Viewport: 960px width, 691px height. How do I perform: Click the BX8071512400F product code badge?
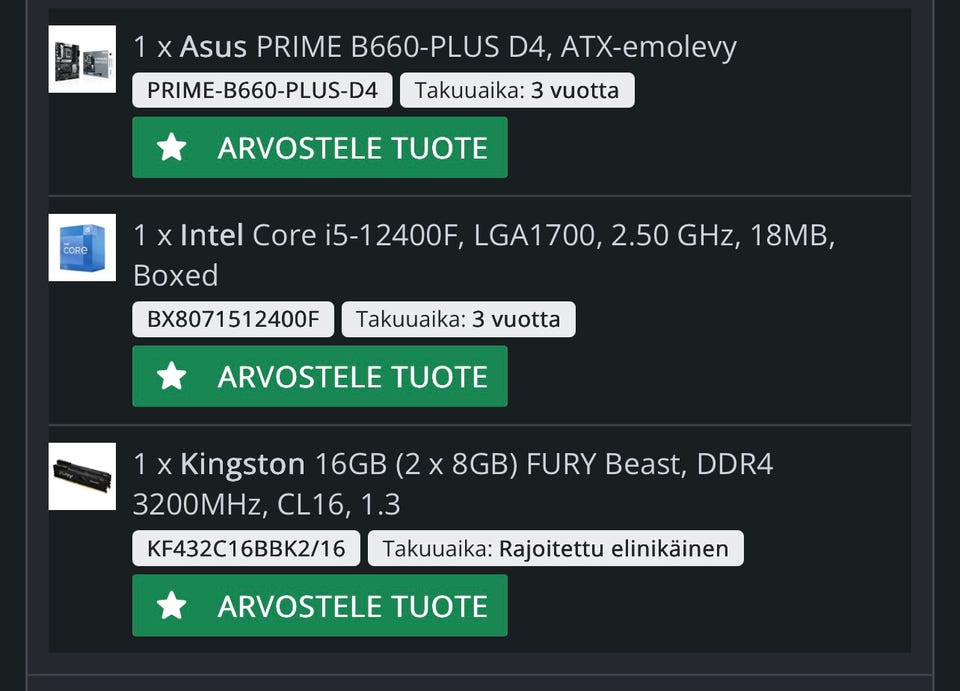click(233, 320)
